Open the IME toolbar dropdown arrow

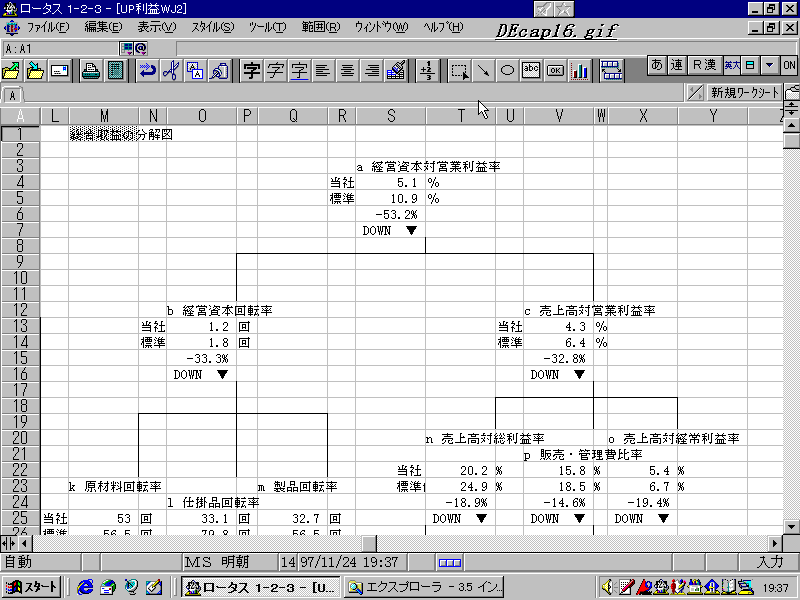coord(769,65)
